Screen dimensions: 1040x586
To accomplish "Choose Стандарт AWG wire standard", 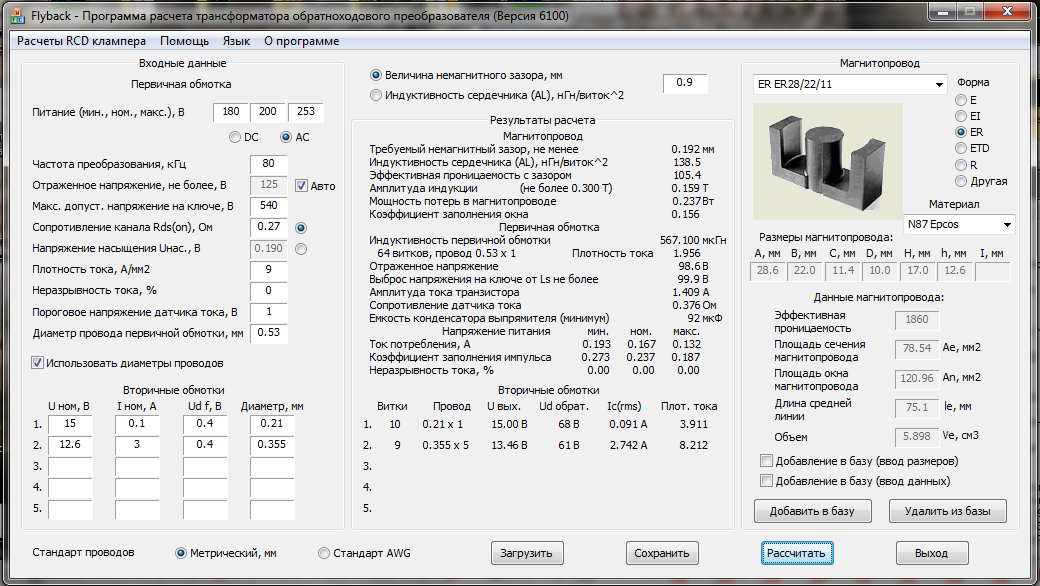I will [324, 553].
